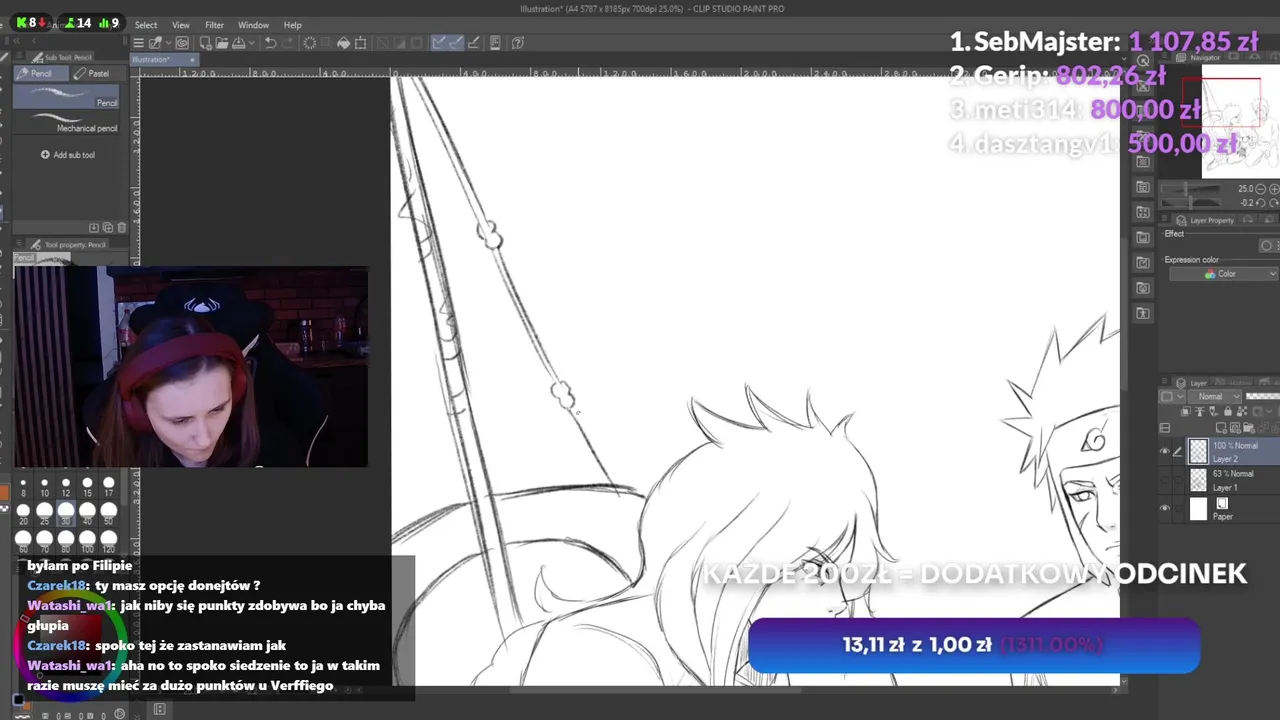Open the command bar hamburger menu icon
The image size is (1280, 720).
[x=138, y=42]
